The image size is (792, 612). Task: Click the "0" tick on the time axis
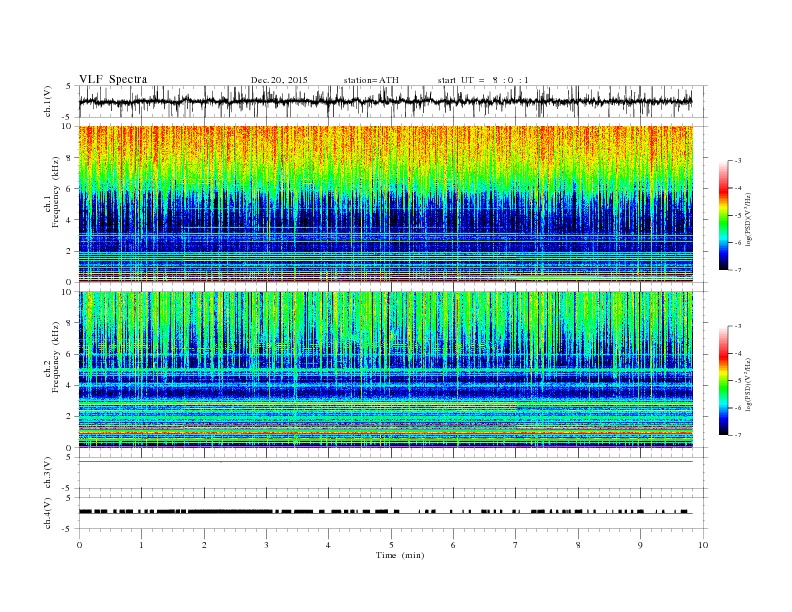point(79,545)
